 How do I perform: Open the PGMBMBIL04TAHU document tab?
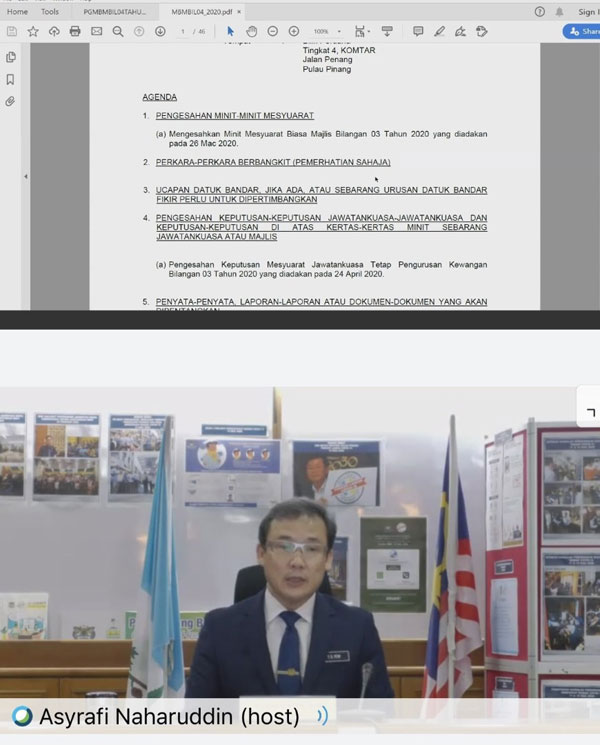pos(114,12)
